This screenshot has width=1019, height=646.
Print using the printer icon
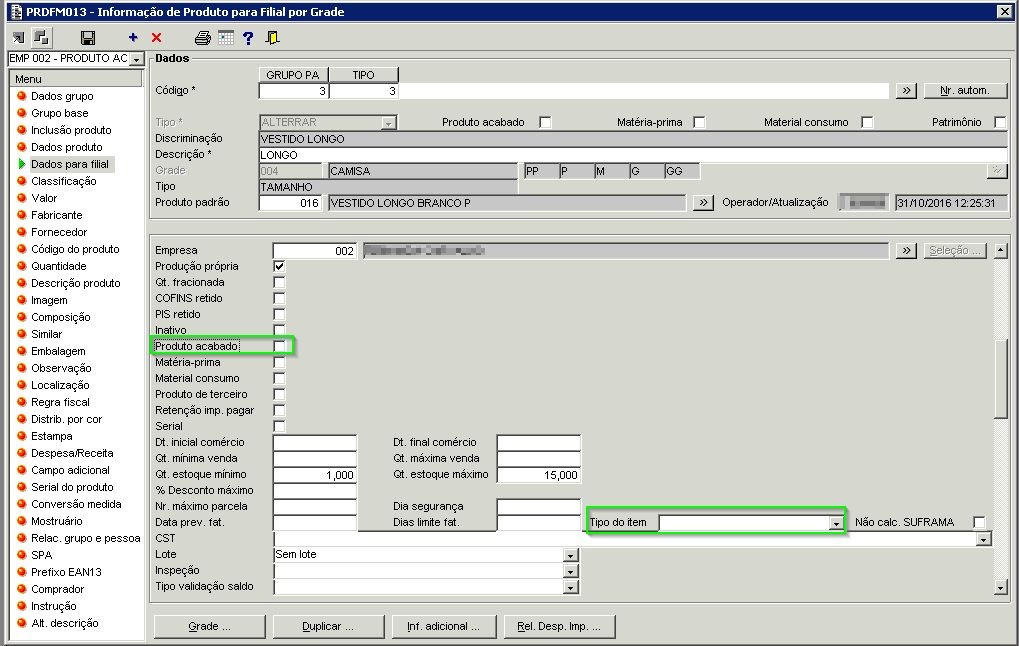(203, 38)
